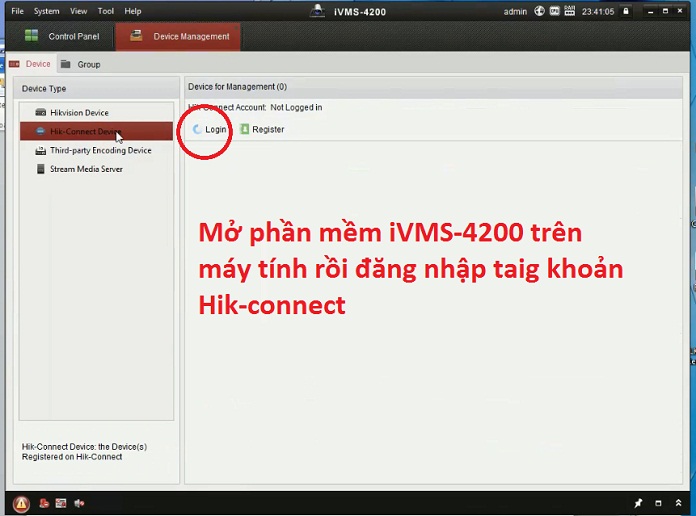Click the Device Management tab icon
Image resolution: width=696 pixels, height=516 pixels.
click(135, 36)
